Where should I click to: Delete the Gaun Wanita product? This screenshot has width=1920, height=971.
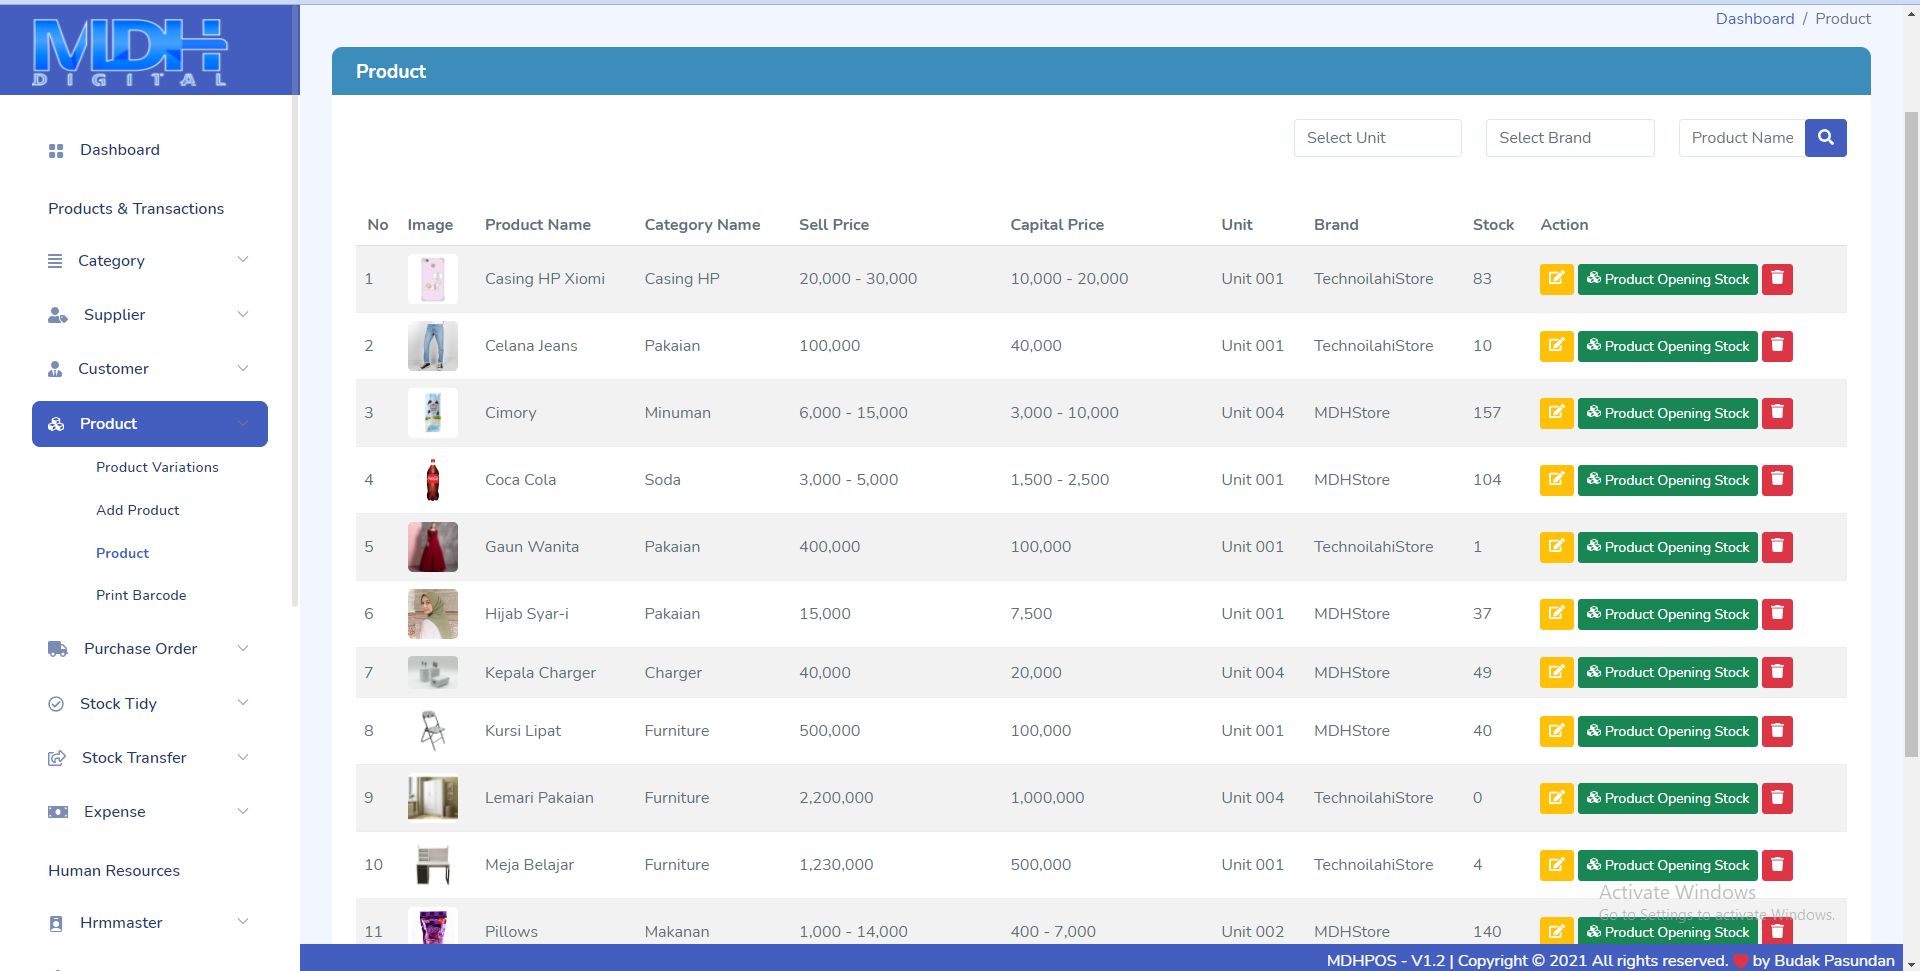click(x=1777, y=547)
